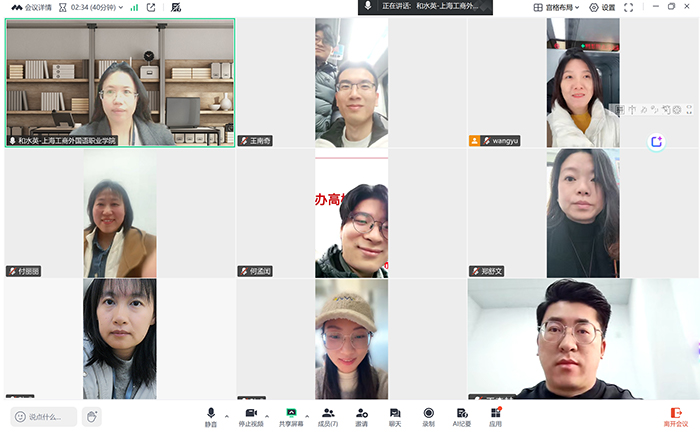Expand share options arrow beside 共享屏幕

(307, 416)
